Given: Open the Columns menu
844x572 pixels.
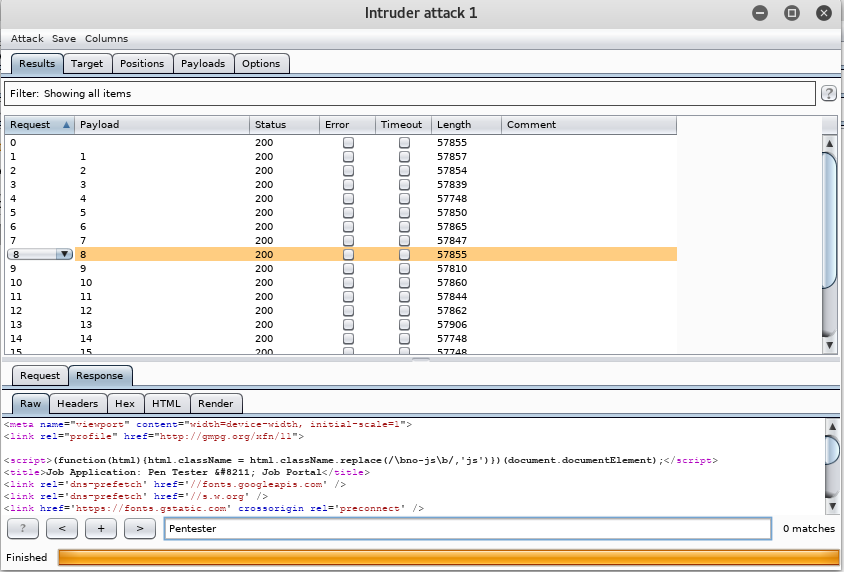Looking at the screenshot, I should tap(106, 38).
